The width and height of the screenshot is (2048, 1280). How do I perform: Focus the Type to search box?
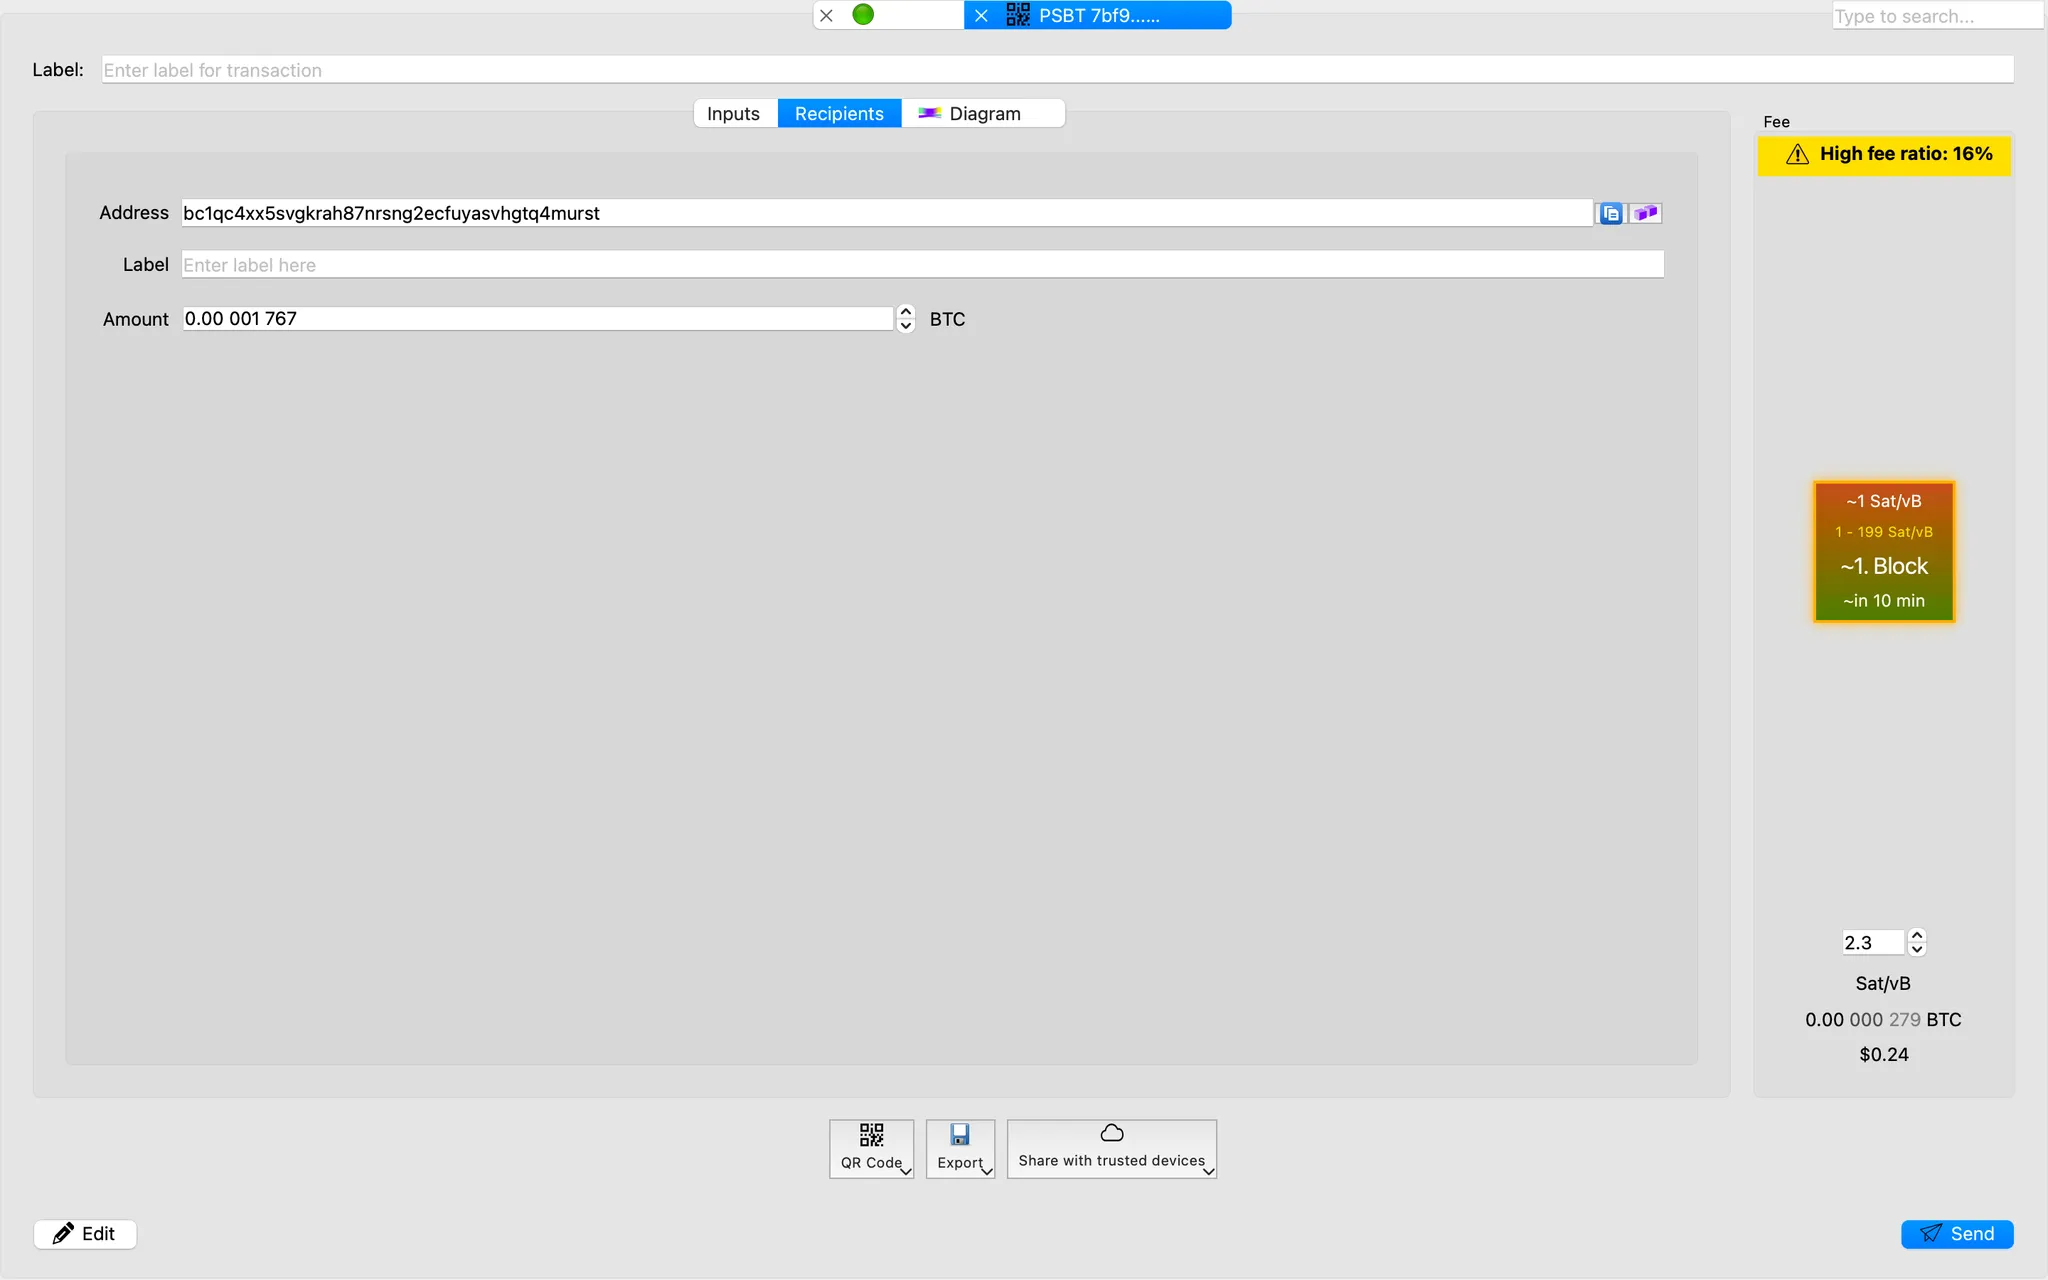1935,16
